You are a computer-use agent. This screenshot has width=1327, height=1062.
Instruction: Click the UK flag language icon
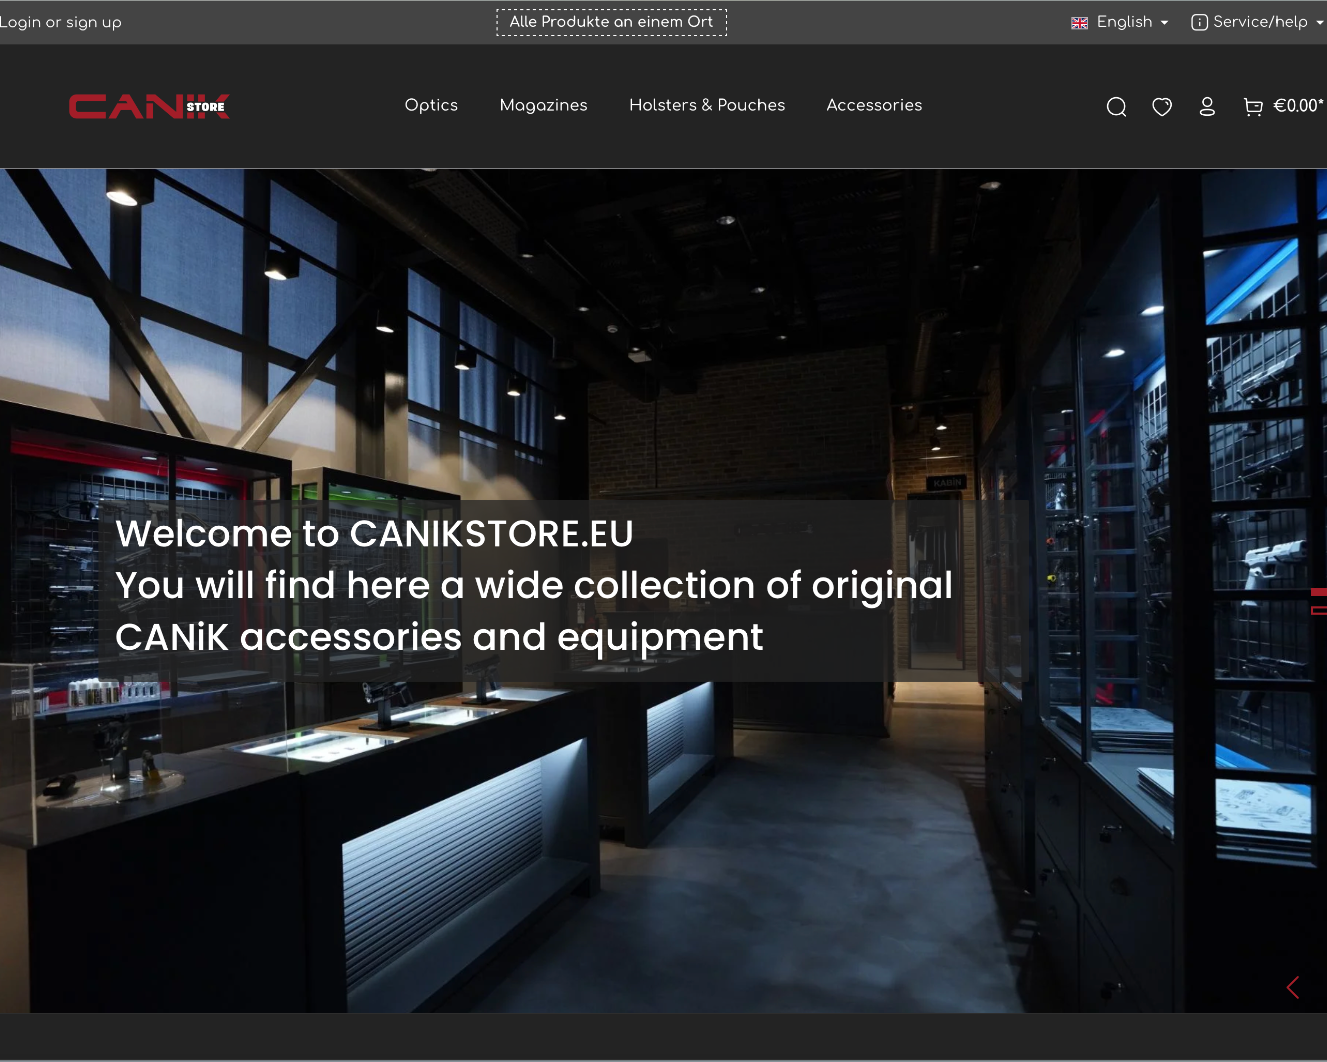1079,23
